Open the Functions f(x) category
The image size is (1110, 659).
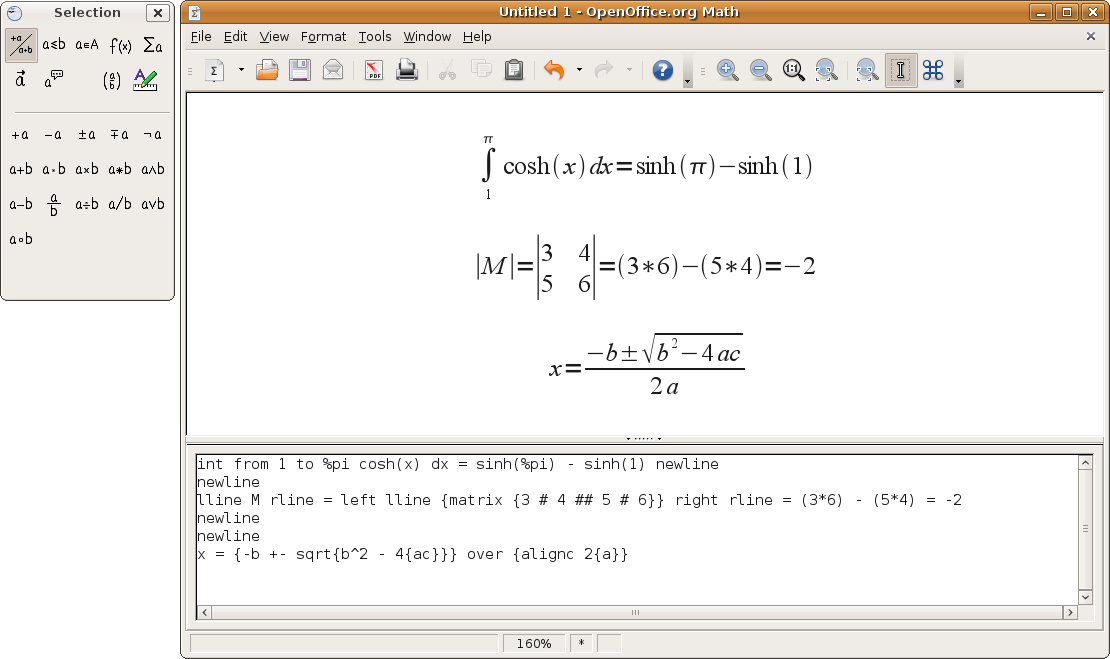click(120, 45)
